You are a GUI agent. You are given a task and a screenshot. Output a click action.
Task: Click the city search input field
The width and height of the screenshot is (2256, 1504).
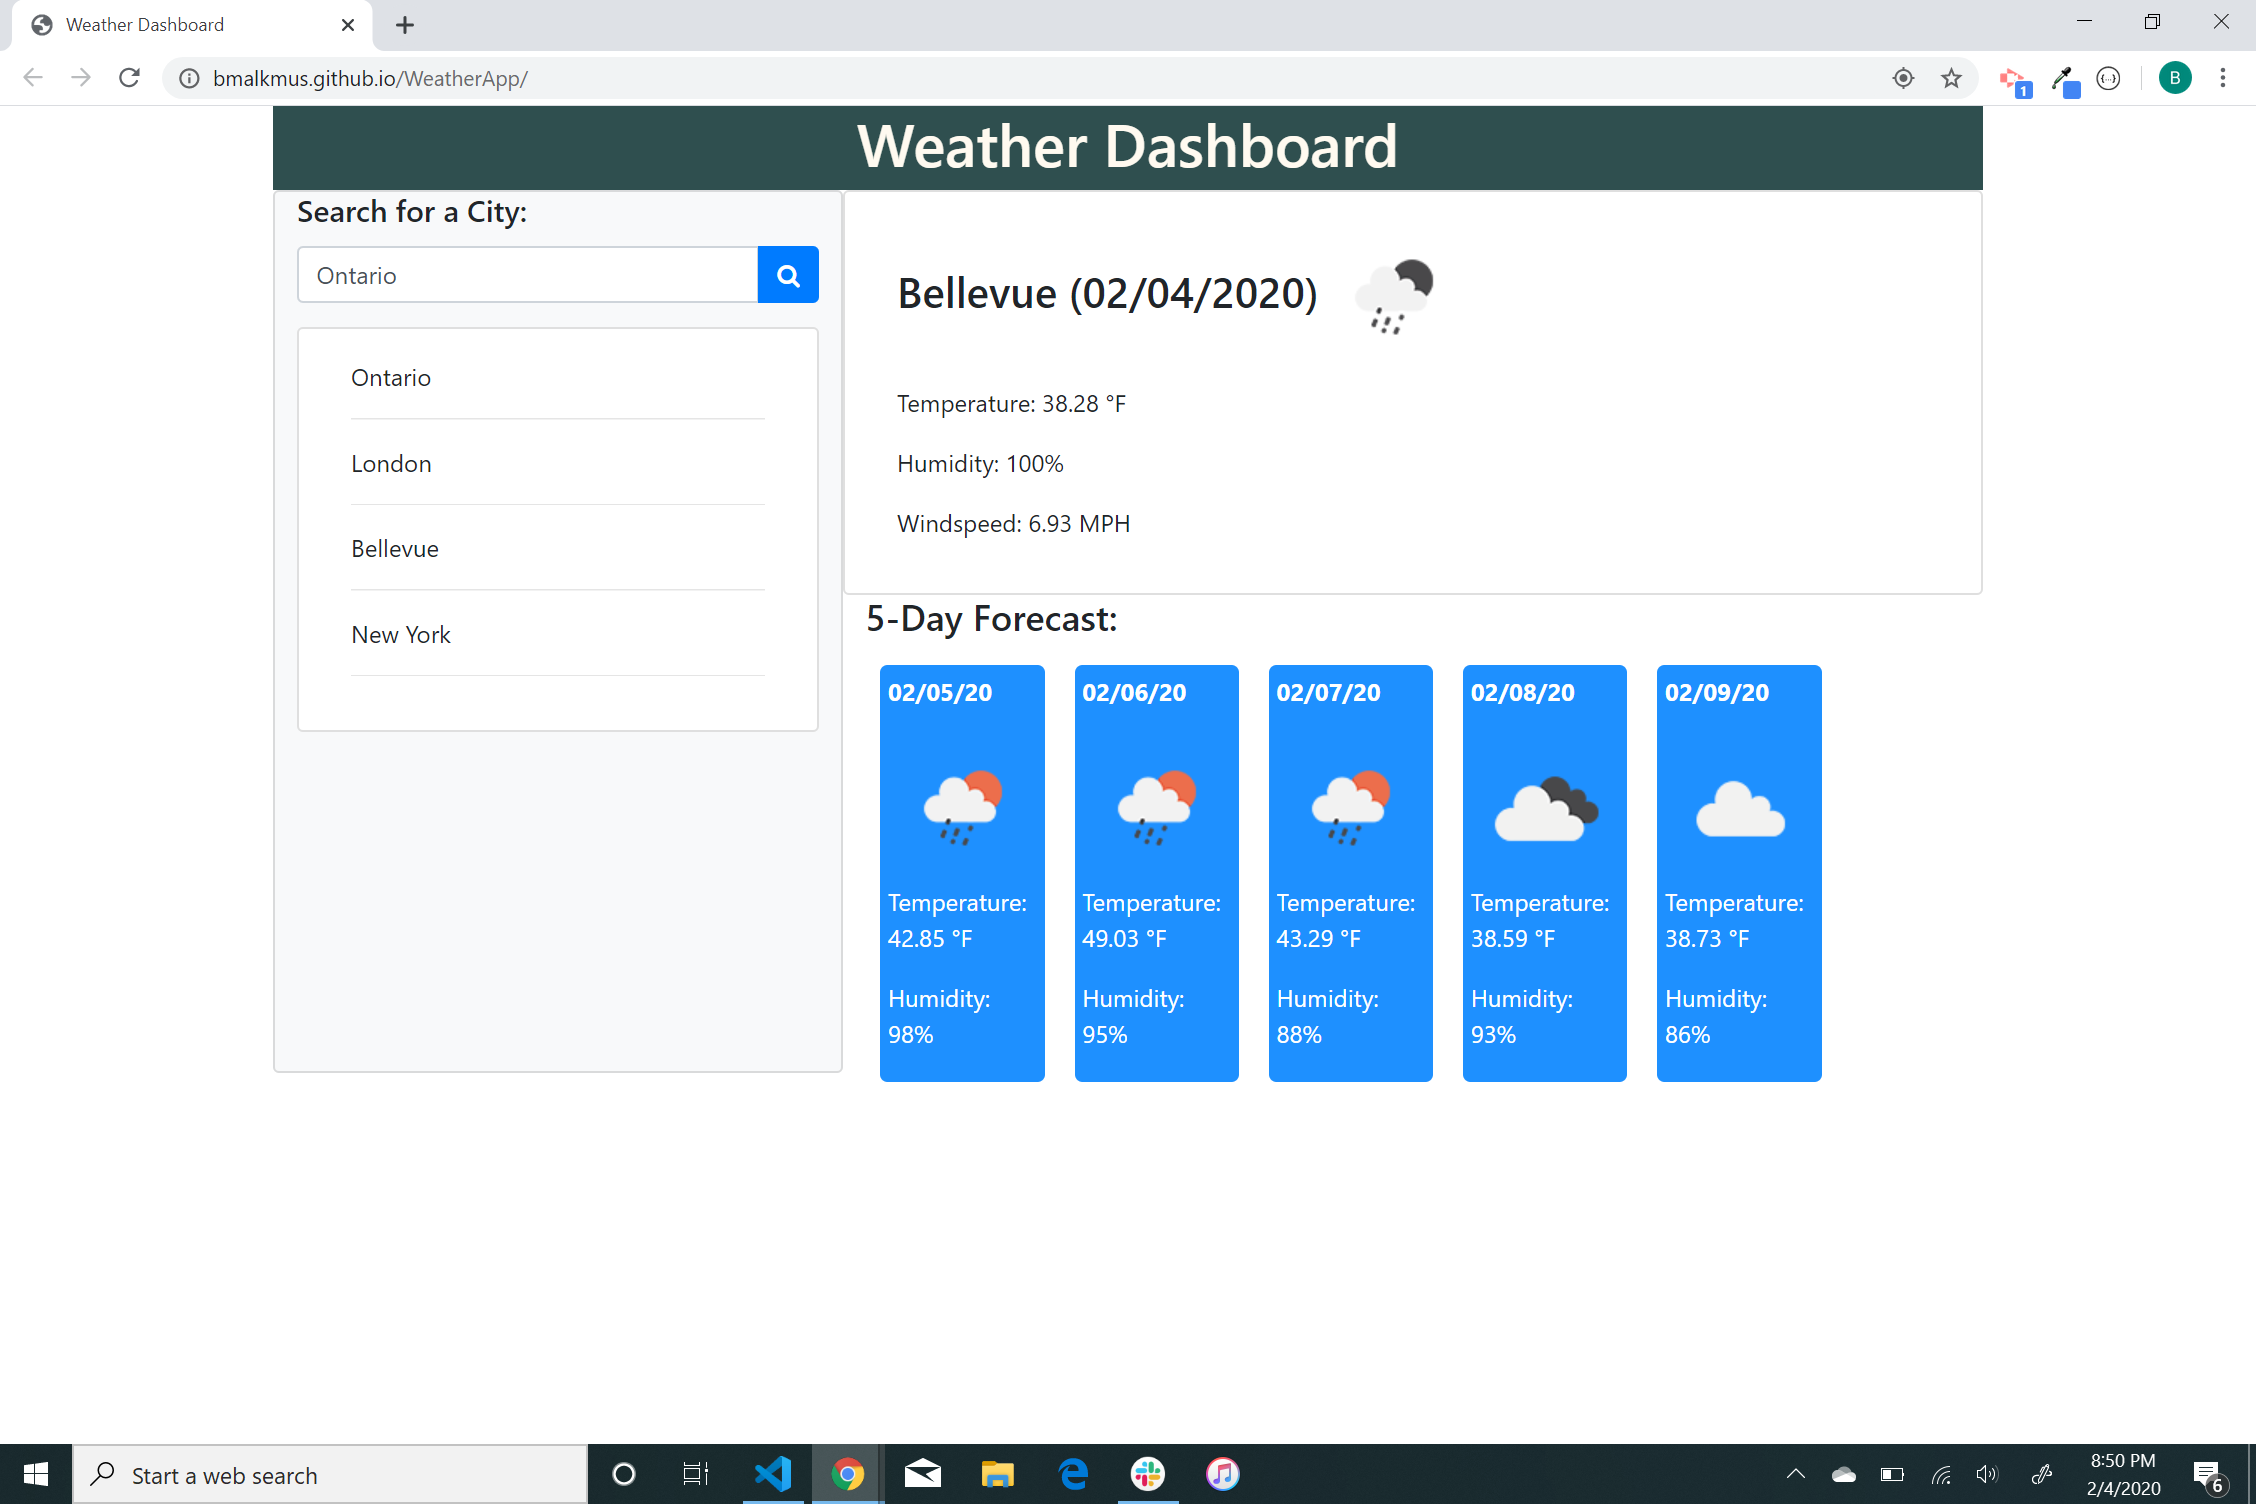tap(527, 275)
